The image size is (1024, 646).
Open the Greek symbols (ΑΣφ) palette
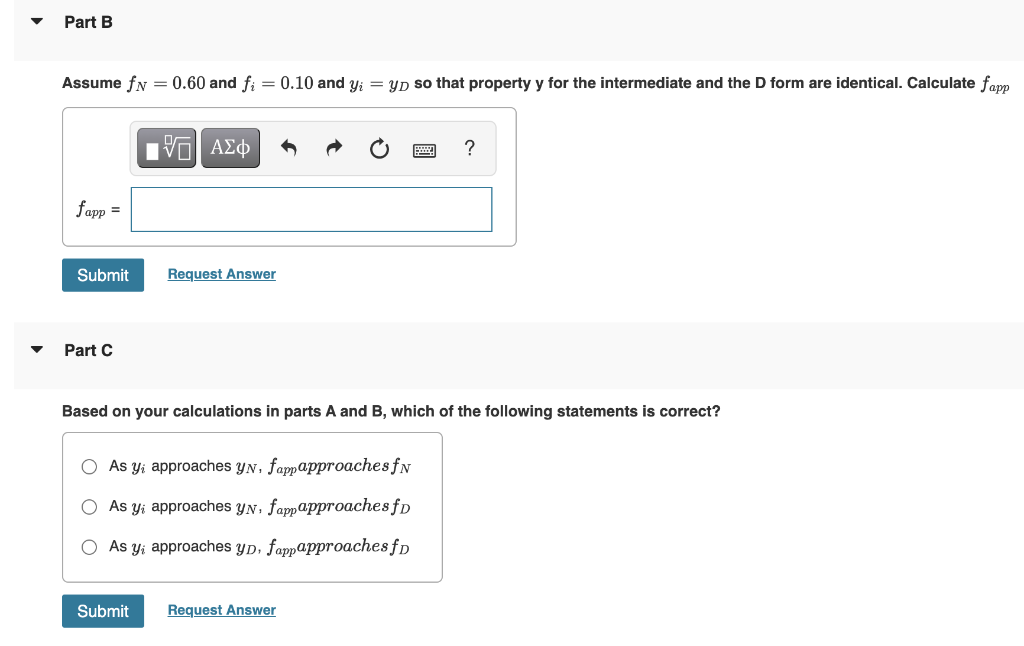click(230, 147)
